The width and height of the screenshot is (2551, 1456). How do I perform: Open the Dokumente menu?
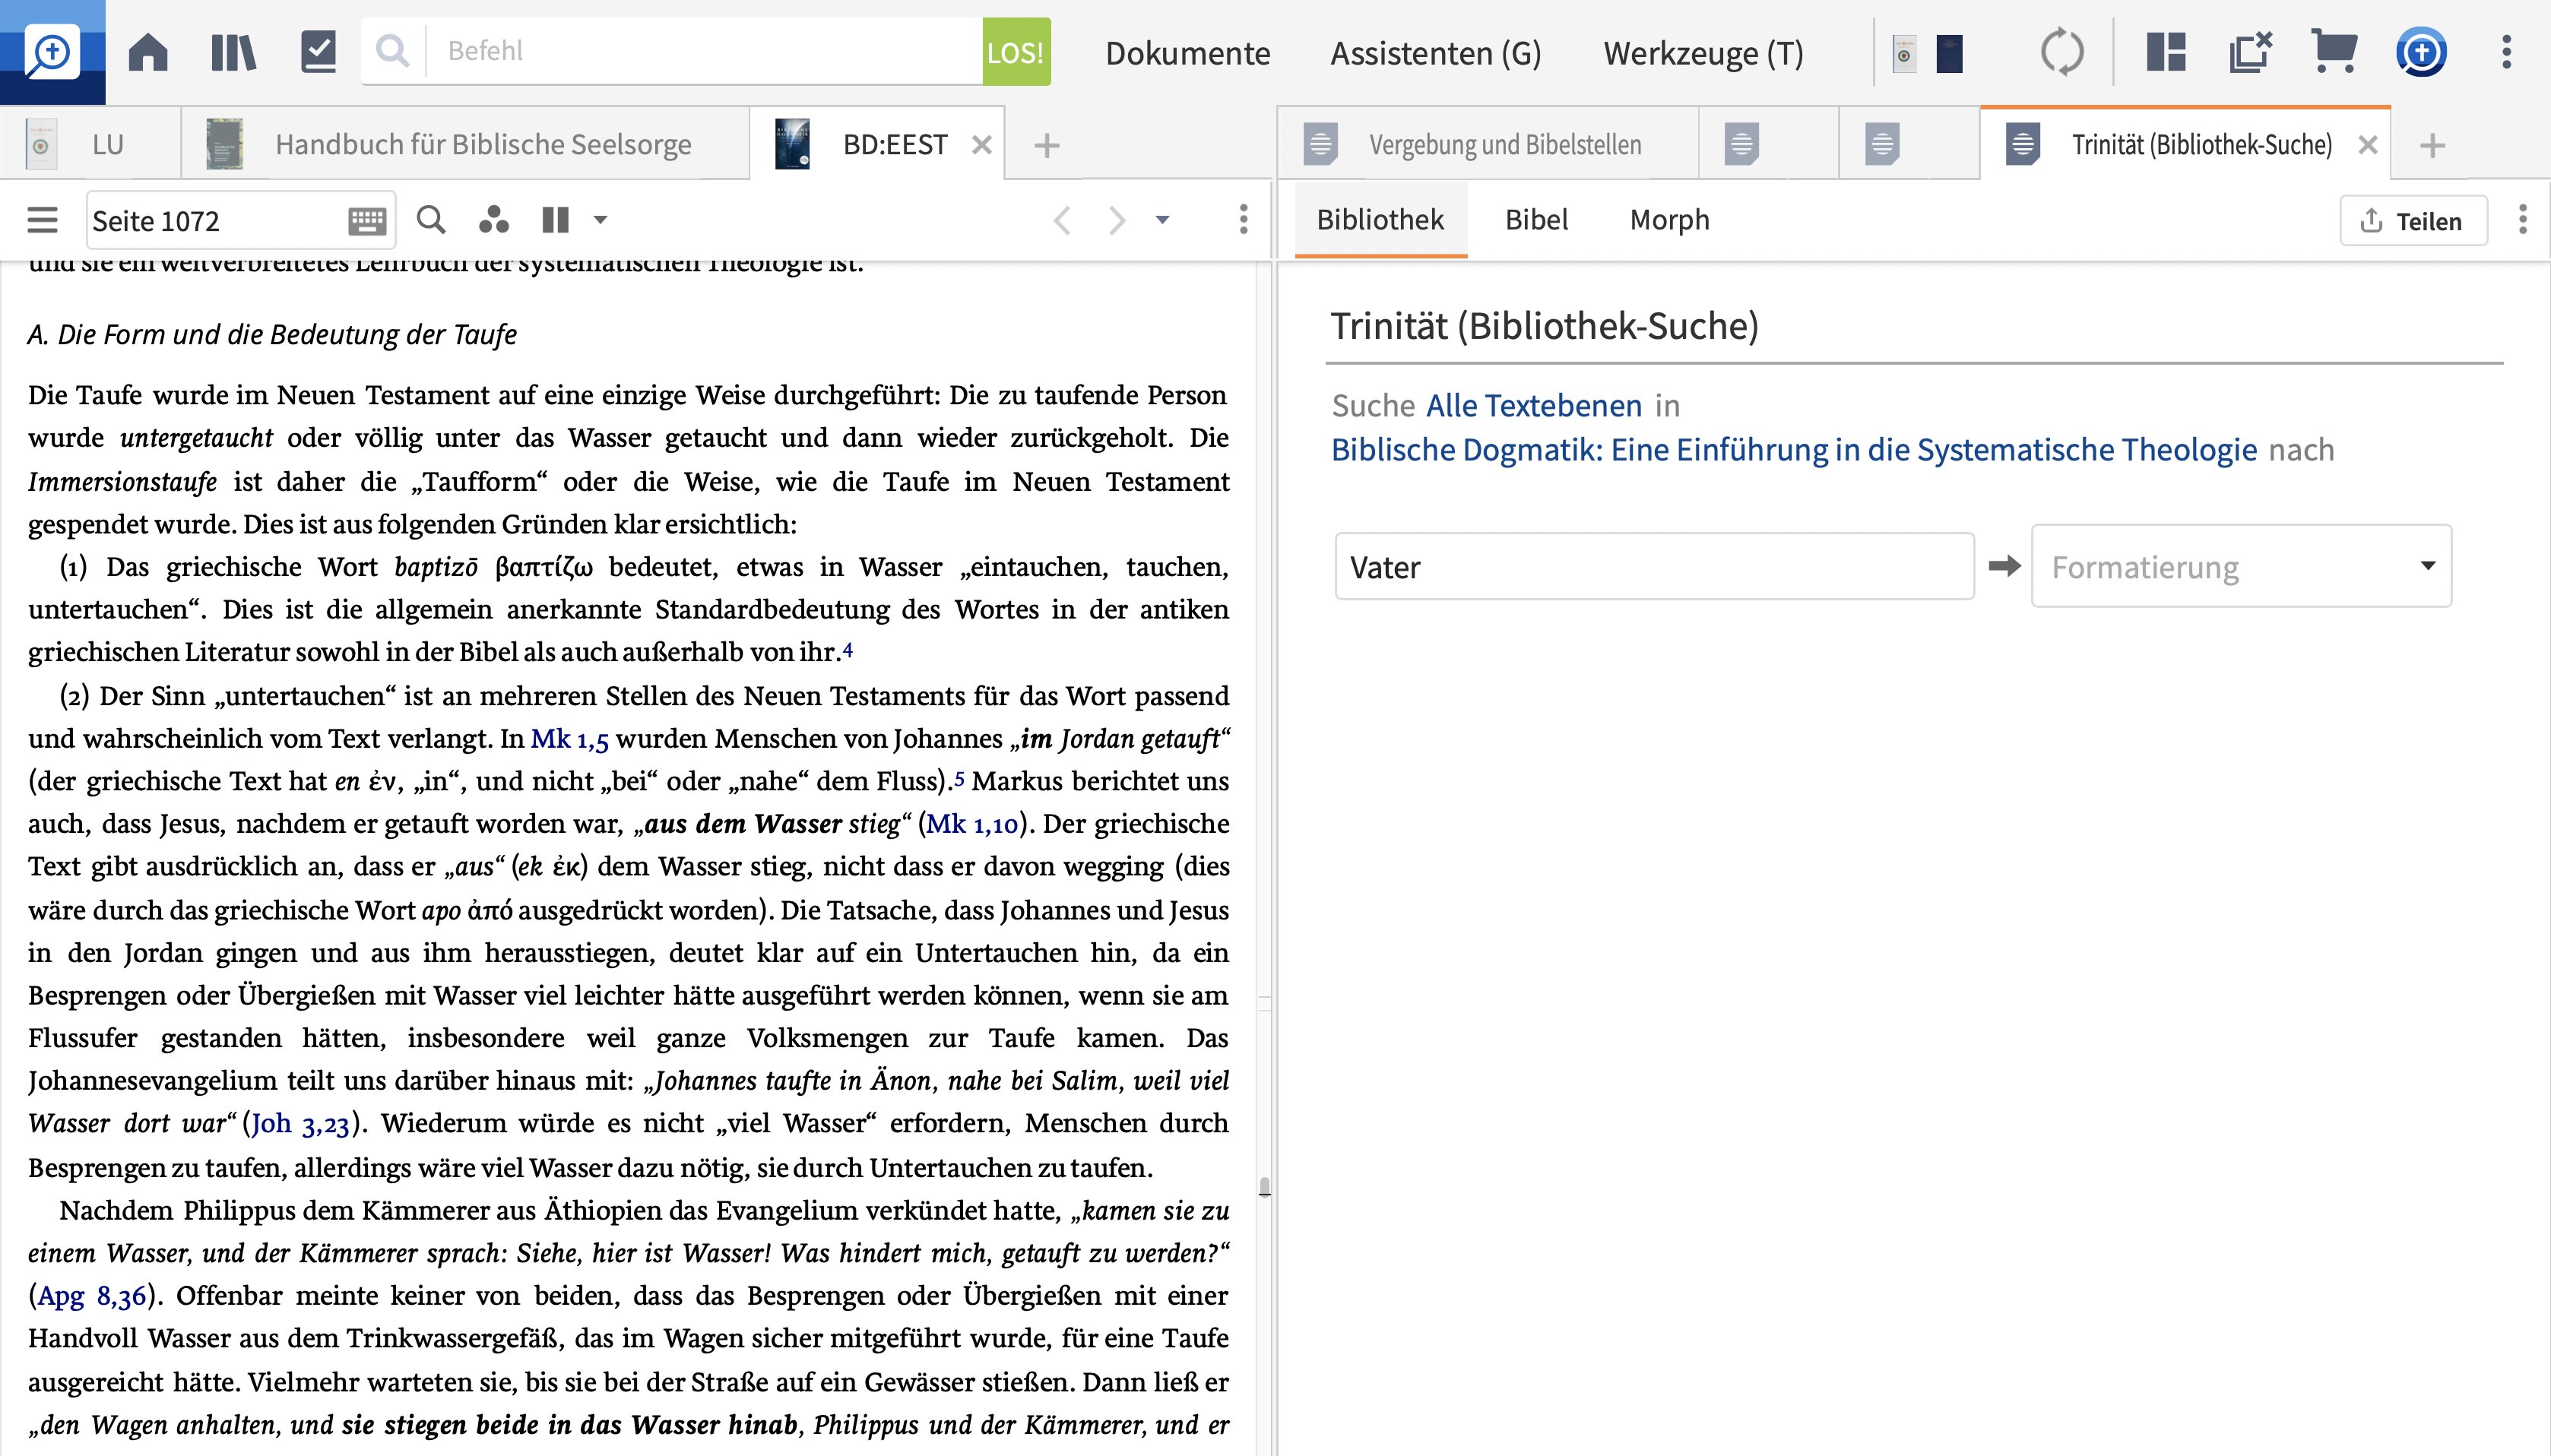[1187, 52]
